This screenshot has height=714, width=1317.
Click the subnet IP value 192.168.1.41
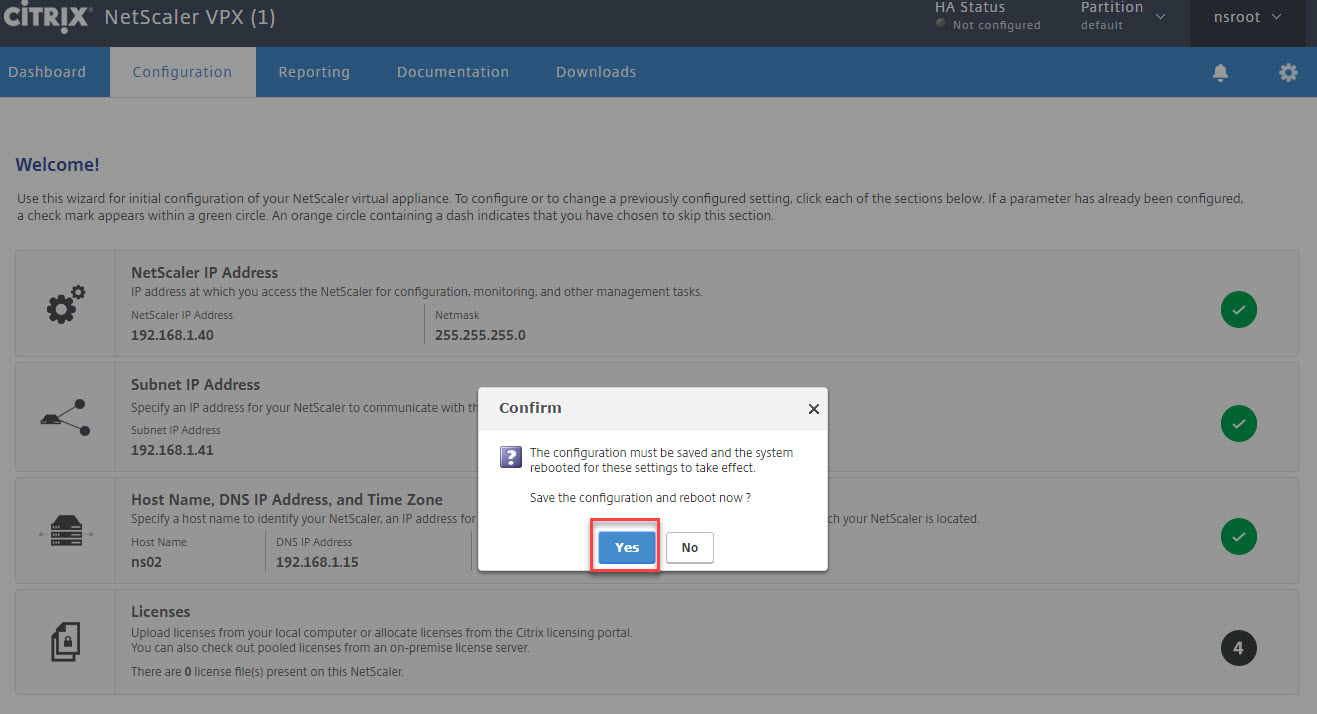click(172, 450)
